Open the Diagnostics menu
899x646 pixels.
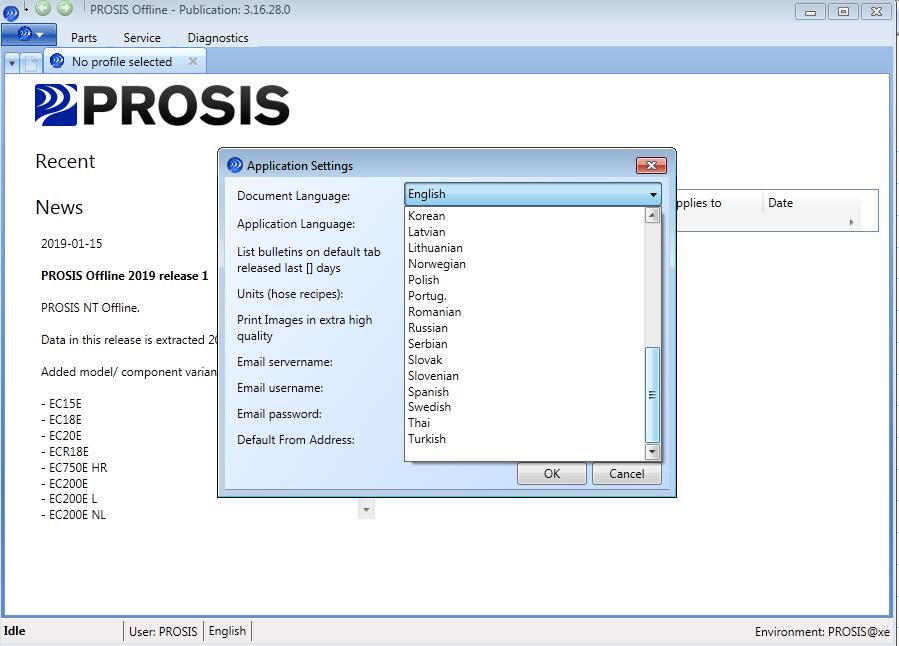tap(217, 38)
